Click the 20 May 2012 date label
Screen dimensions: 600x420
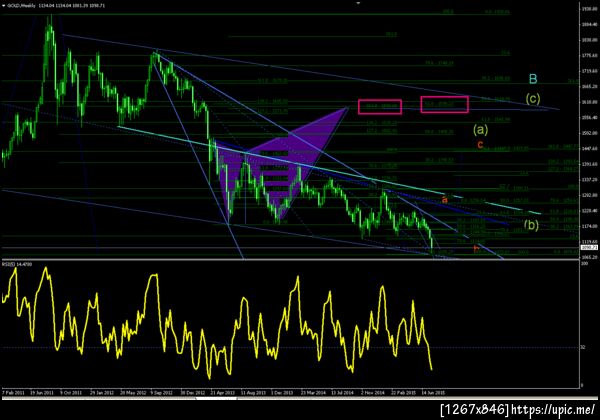[x=132, y=392]
